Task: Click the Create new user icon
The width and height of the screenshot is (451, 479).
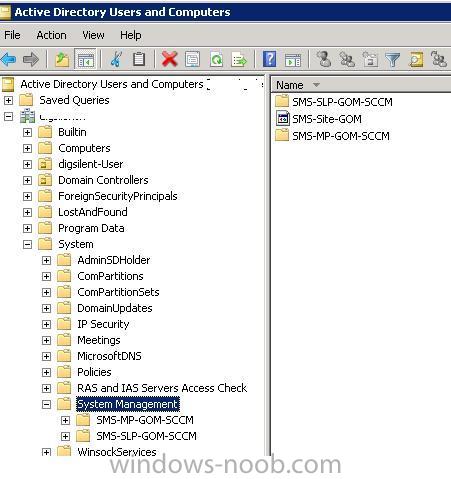Action: point(323,60)
